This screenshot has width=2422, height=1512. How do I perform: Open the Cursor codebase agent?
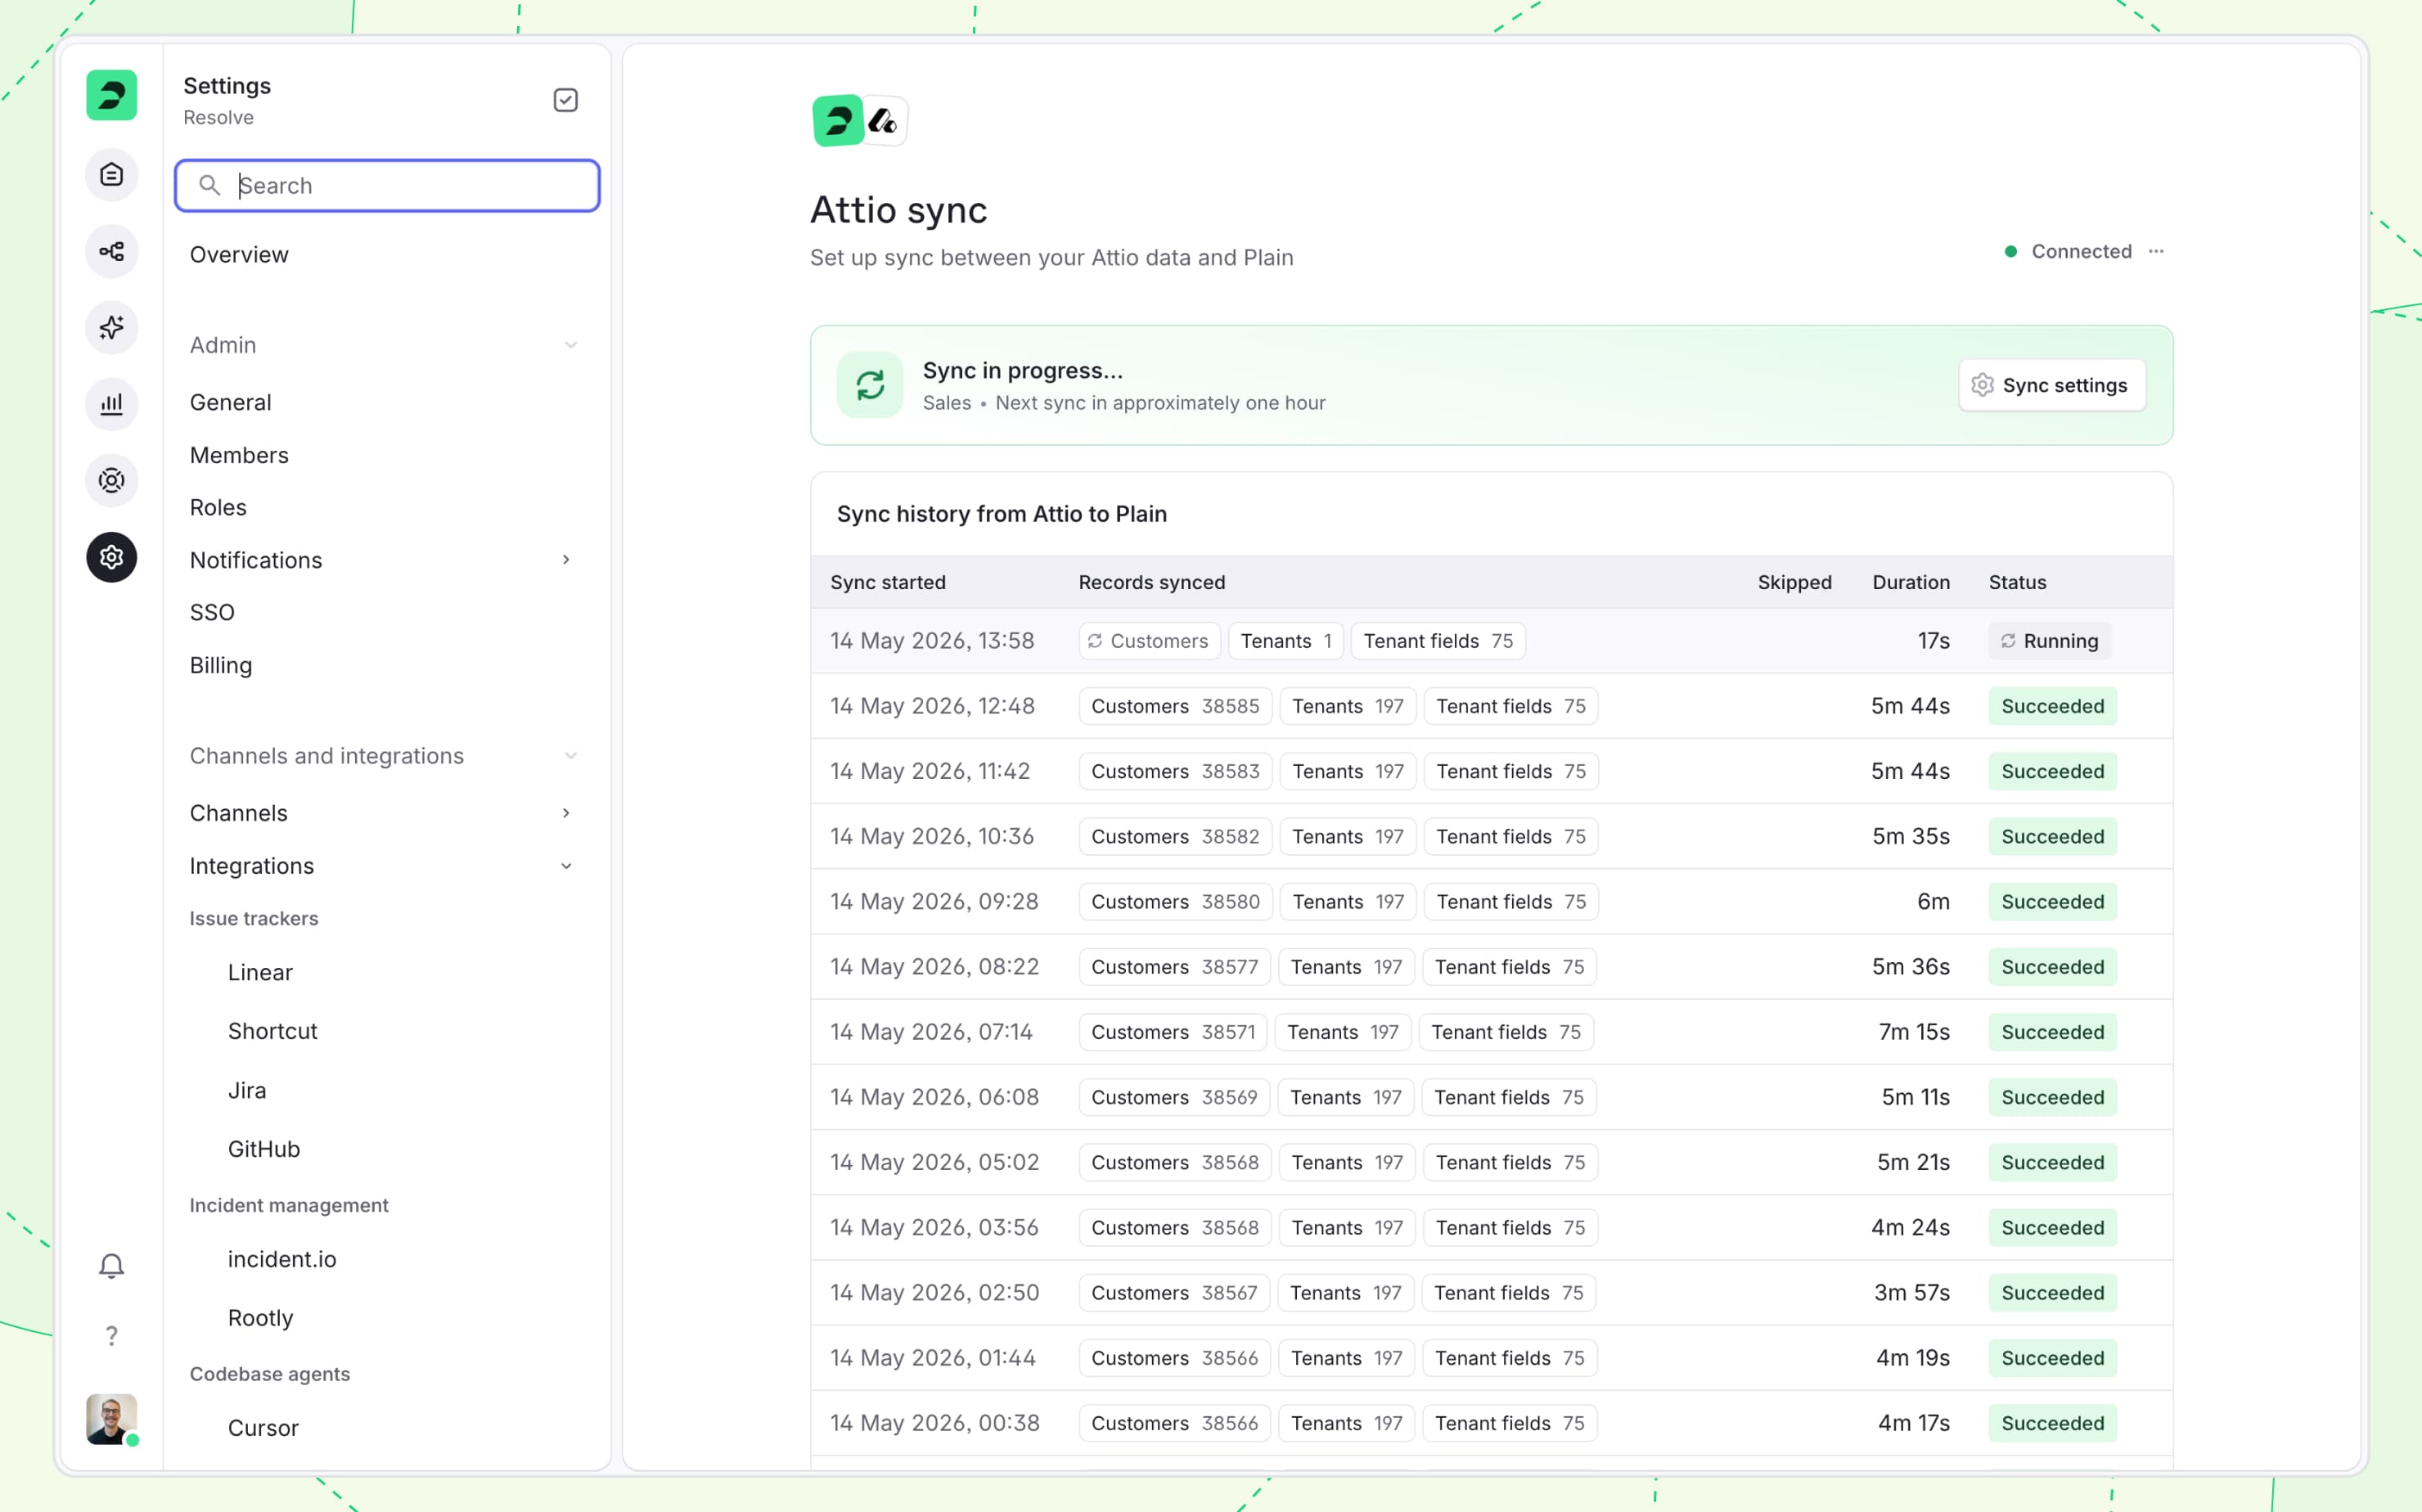[263, 1428]
